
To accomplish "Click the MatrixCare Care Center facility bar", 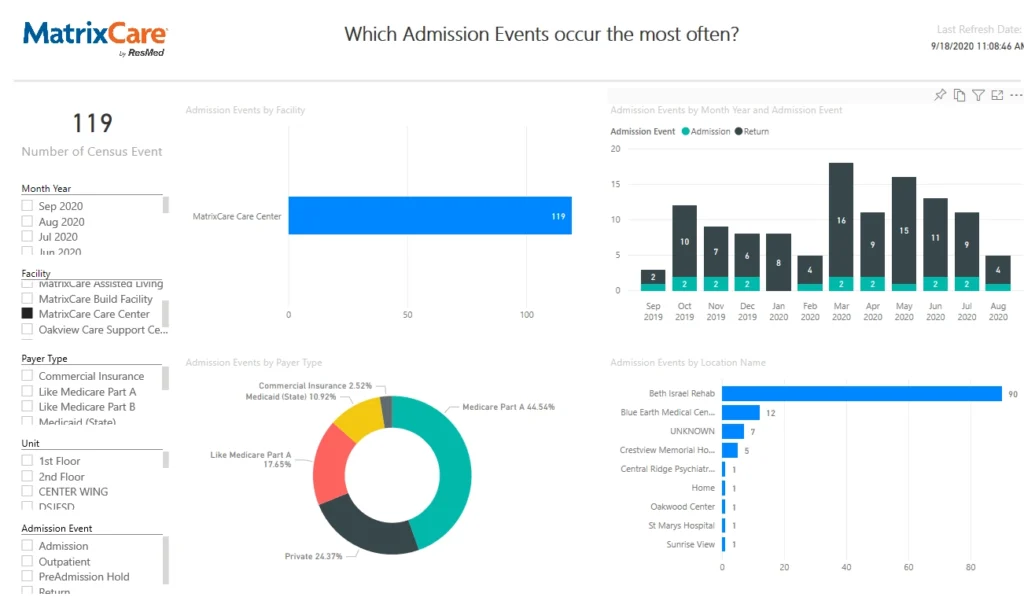I will coord(429,216).
